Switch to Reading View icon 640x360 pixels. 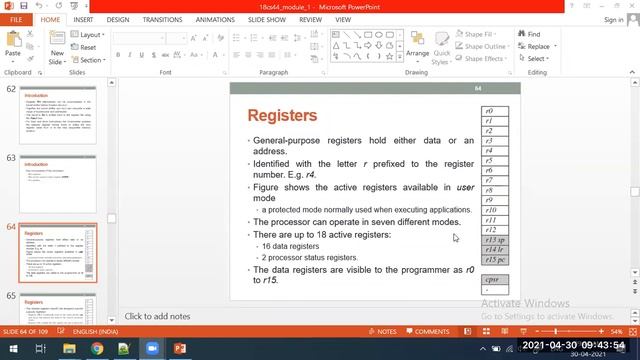pos(505,331)
